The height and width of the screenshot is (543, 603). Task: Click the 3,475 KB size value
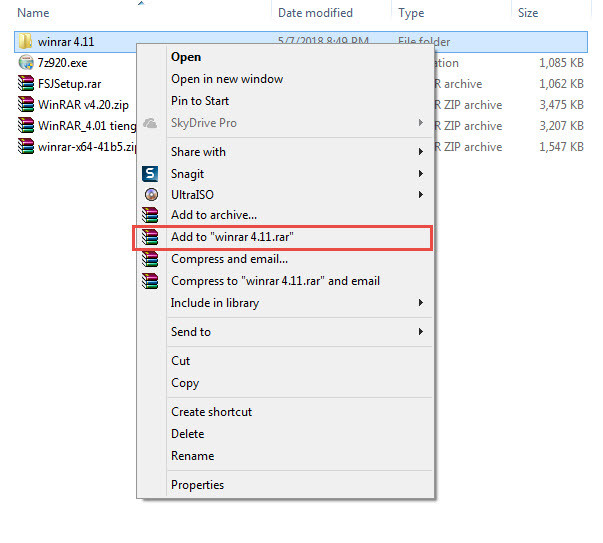561,105
